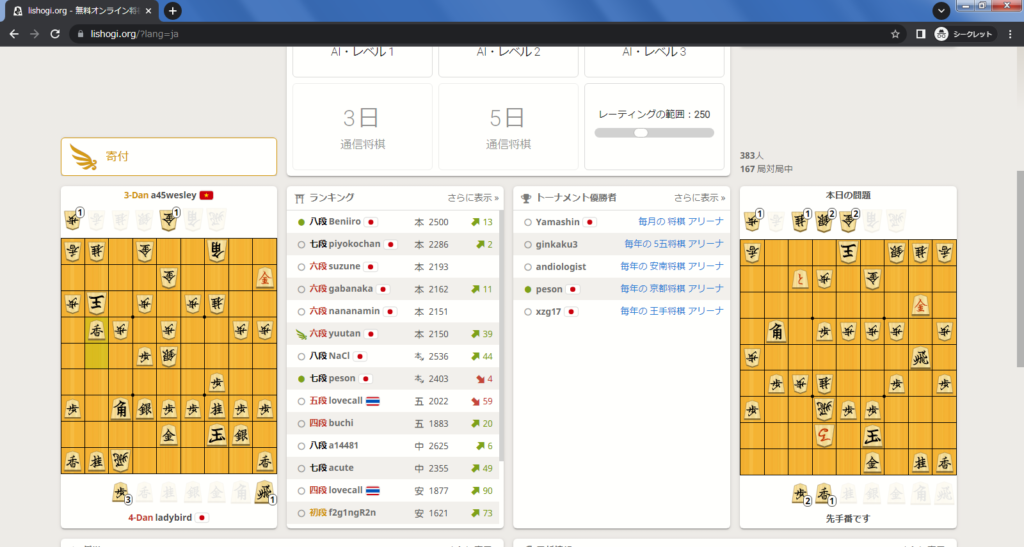
Task: Select the 5日 通信将棋 game option
Action: coord(508,127)
